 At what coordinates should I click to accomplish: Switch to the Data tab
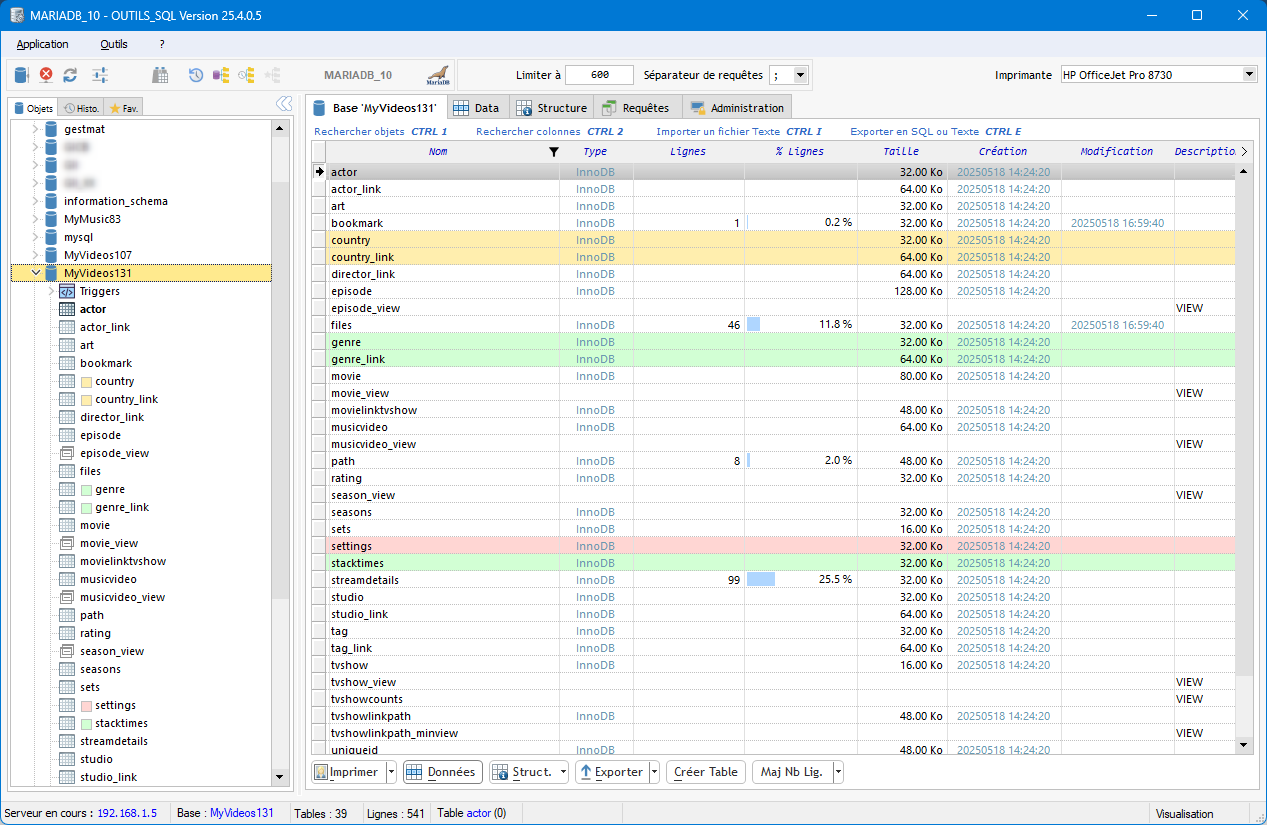[x=476, y=108]
